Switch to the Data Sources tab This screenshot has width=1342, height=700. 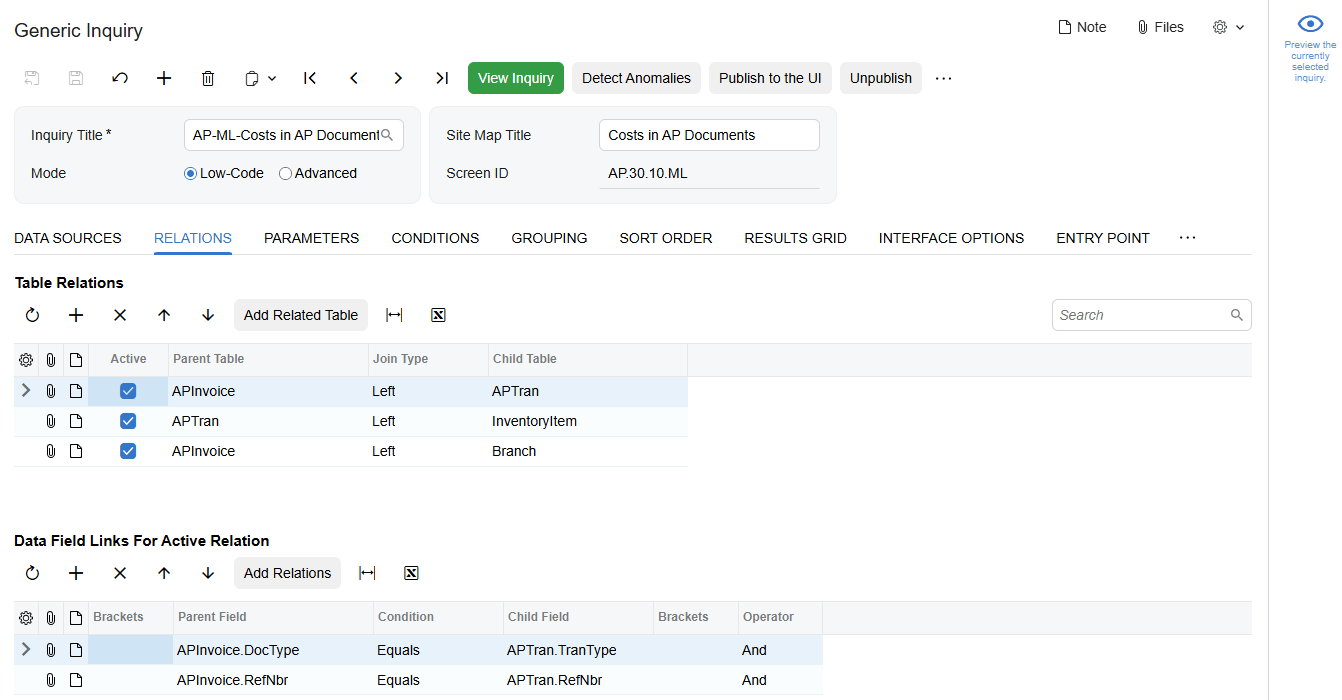click(68, 238)
